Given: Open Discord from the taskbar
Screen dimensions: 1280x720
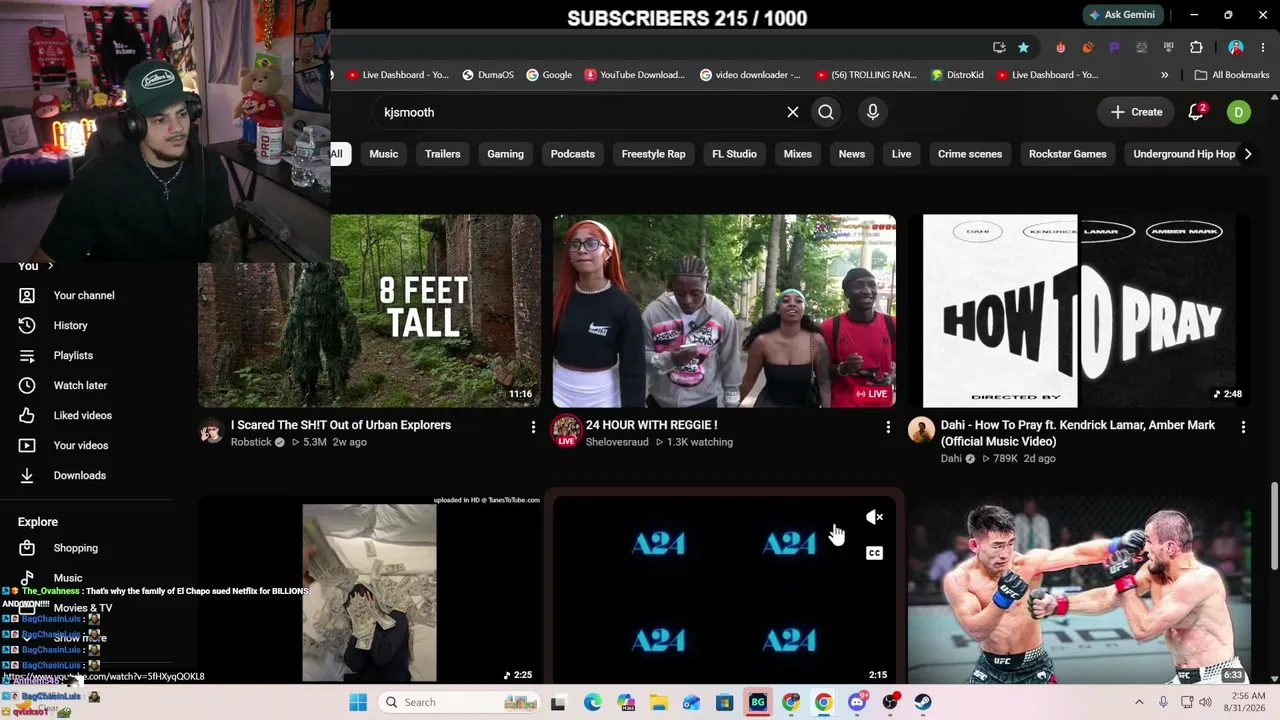Looking at the screenshot, I should pos(857,702).
